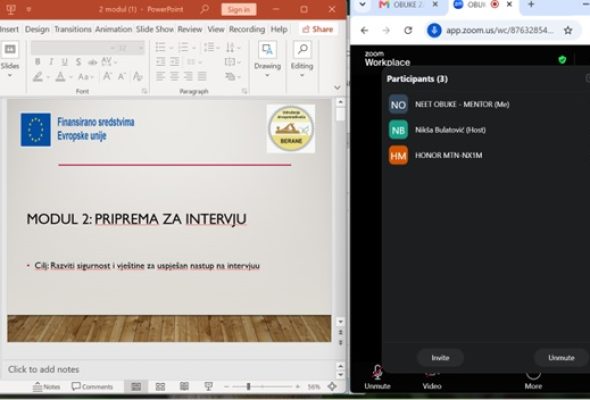Click Unmute button in Participants panel
The height and width of the screenshot is (400, 590).
click(561, 357)
